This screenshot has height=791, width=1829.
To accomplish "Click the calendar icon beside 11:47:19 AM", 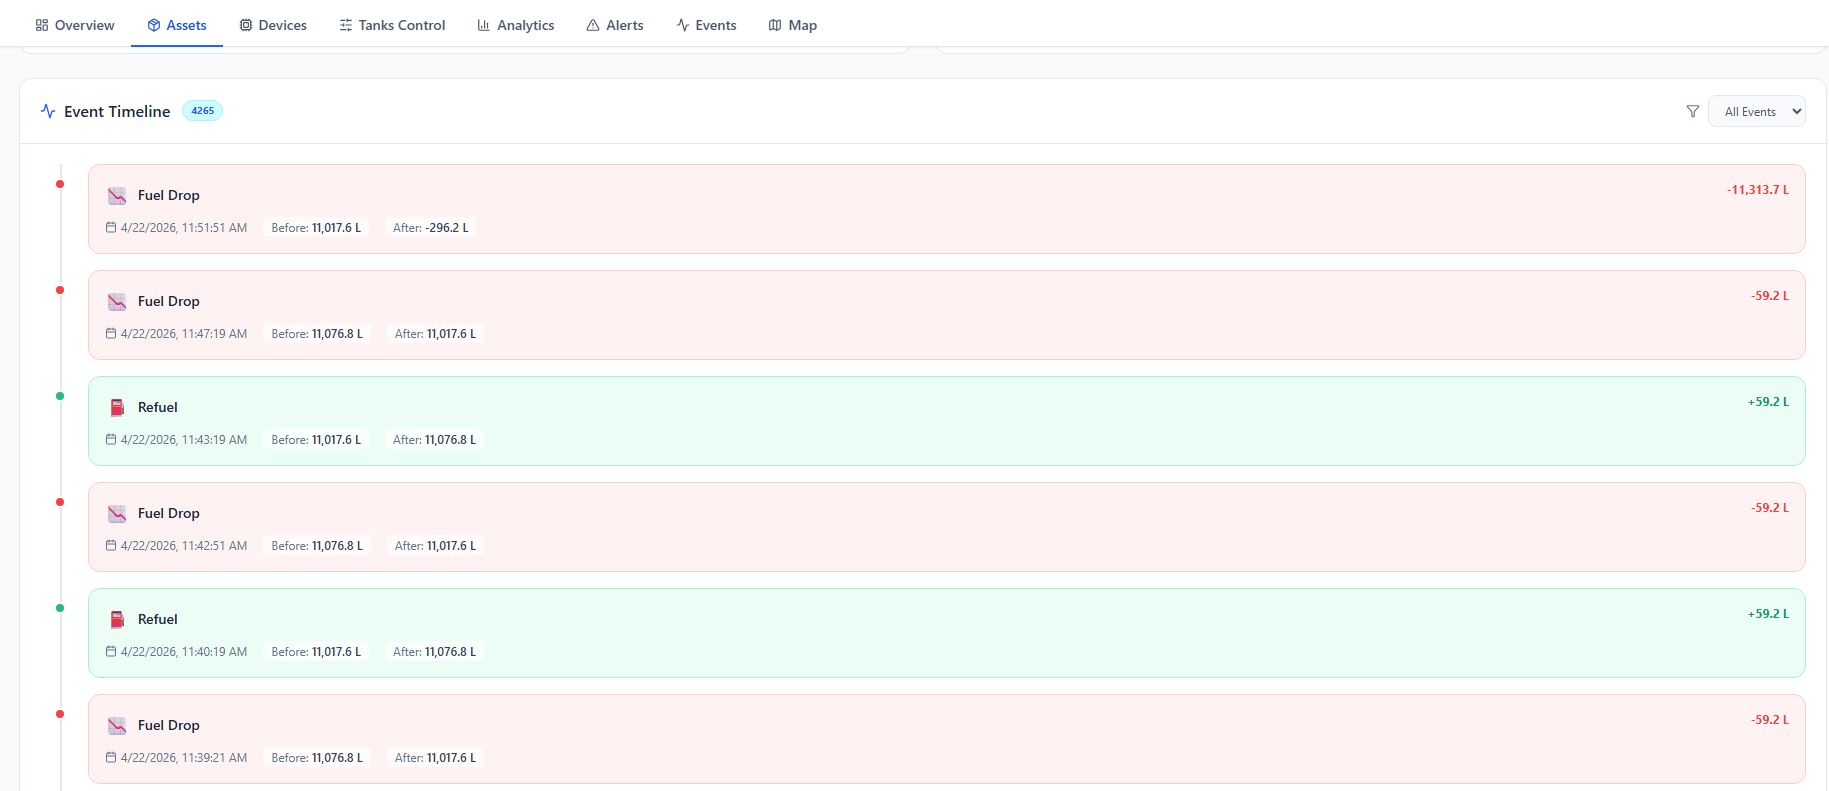I will (x=111, y=334).
